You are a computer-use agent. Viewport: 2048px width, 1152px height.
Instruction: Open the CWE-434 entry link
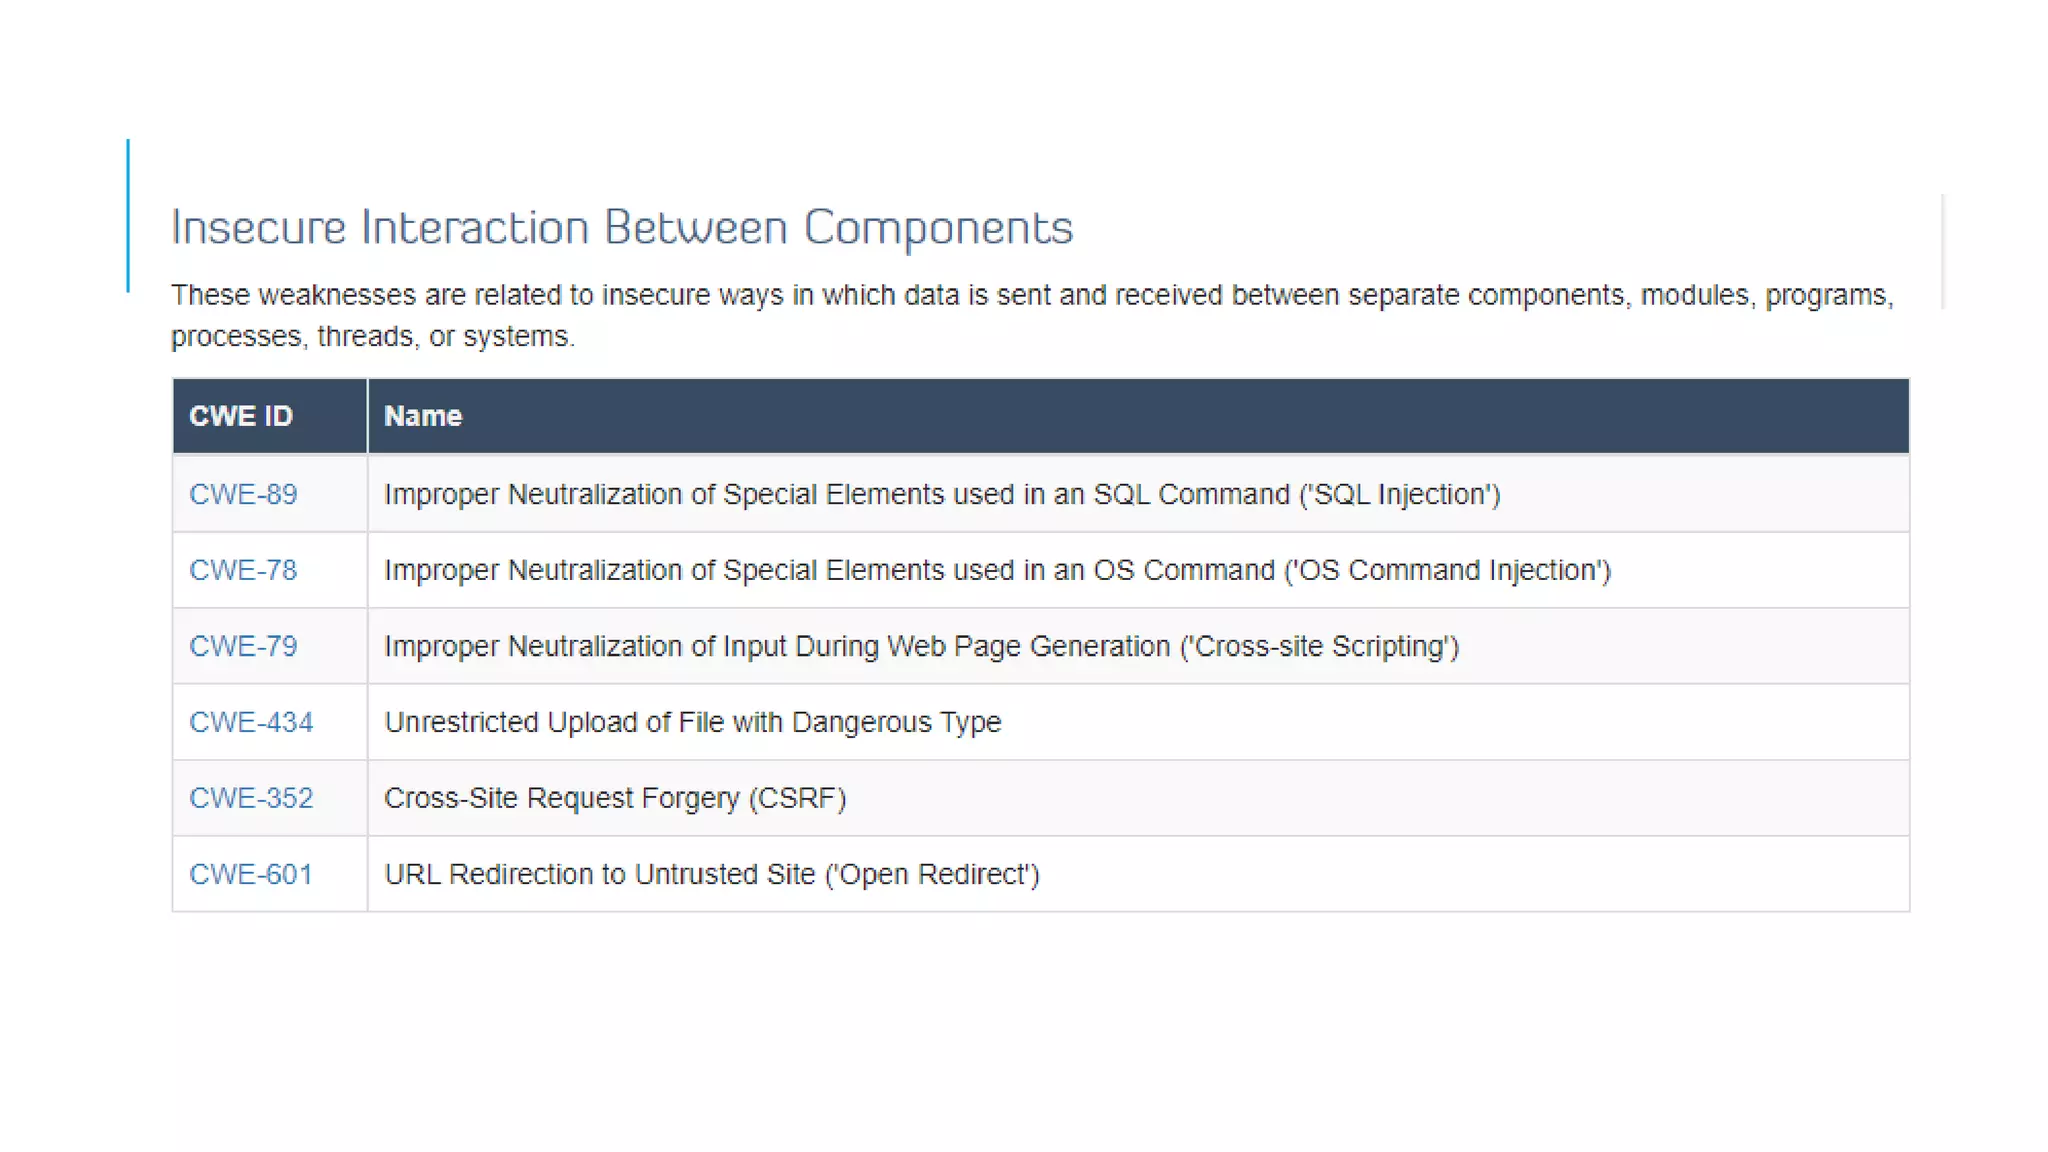[251, 722]
